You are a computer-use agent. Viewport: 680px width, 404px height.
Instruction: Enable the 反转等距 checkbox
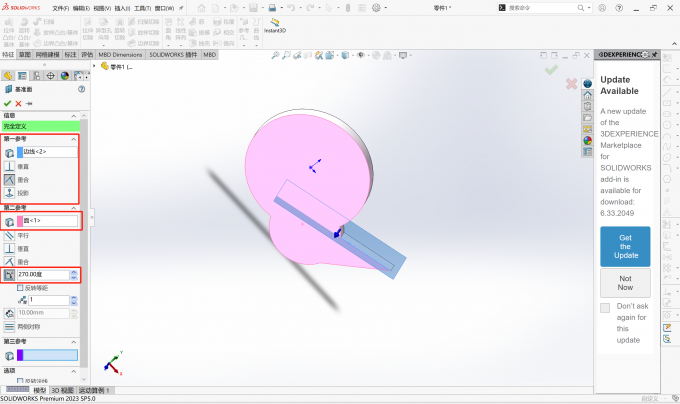(20, 288)
